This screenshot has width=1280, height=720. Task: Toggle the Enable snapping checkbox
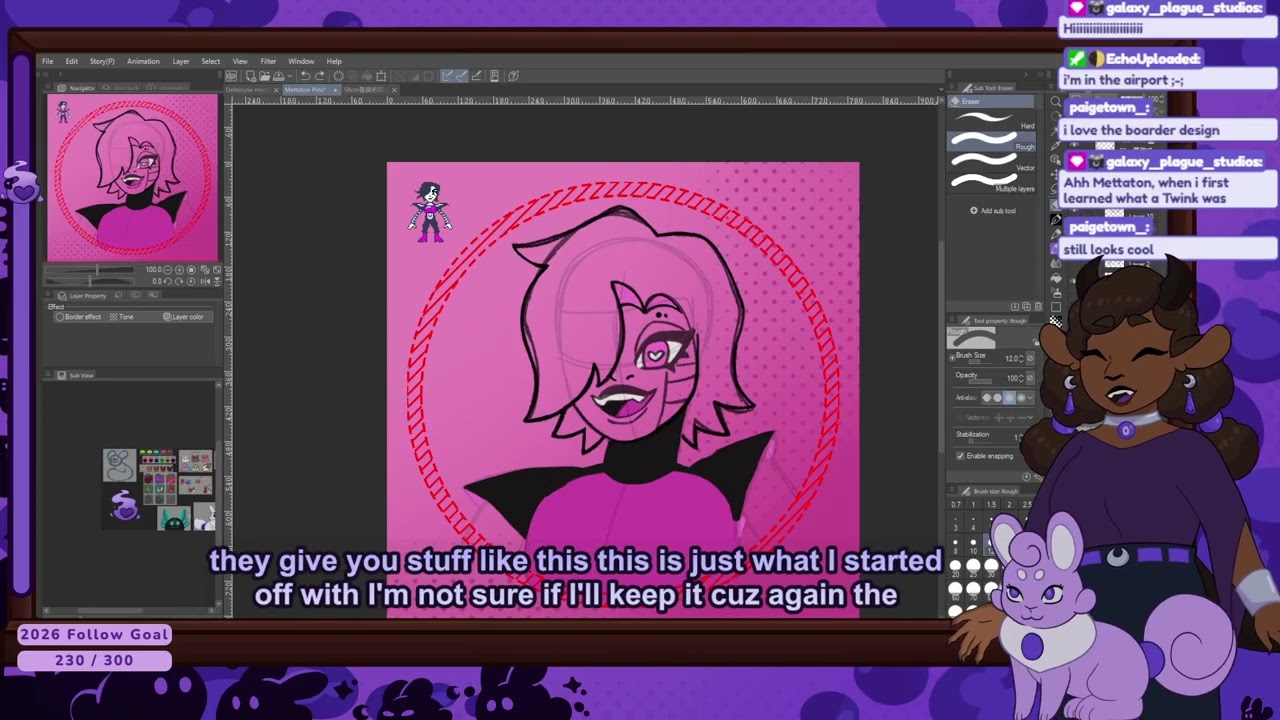click(960, 456)
